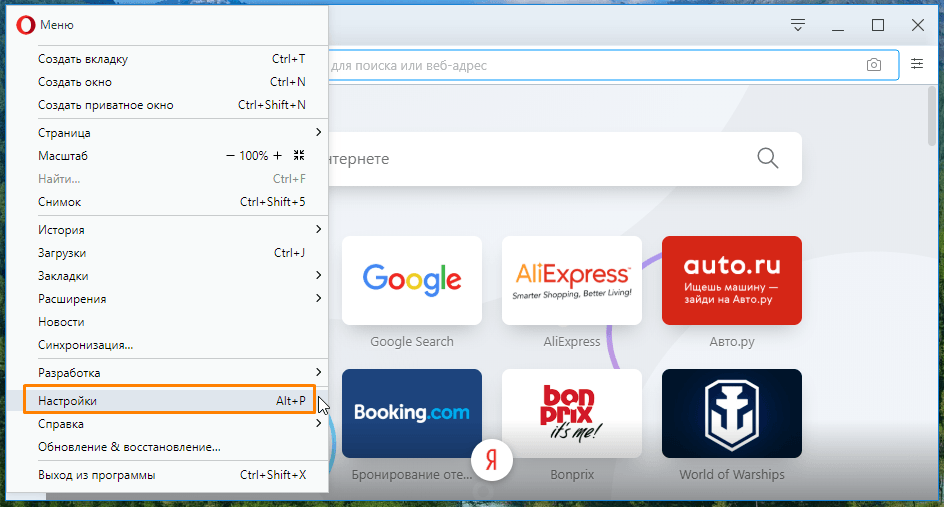Open Настройки from the menu
This screenshot has width=944, height=507.
pos(167,400)
